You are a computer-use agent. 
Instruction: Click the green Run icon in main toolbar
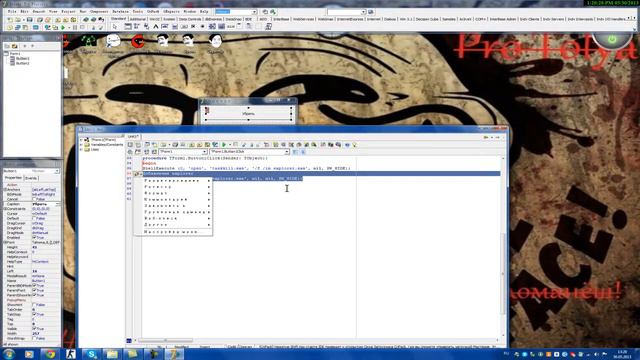(63, 27)
